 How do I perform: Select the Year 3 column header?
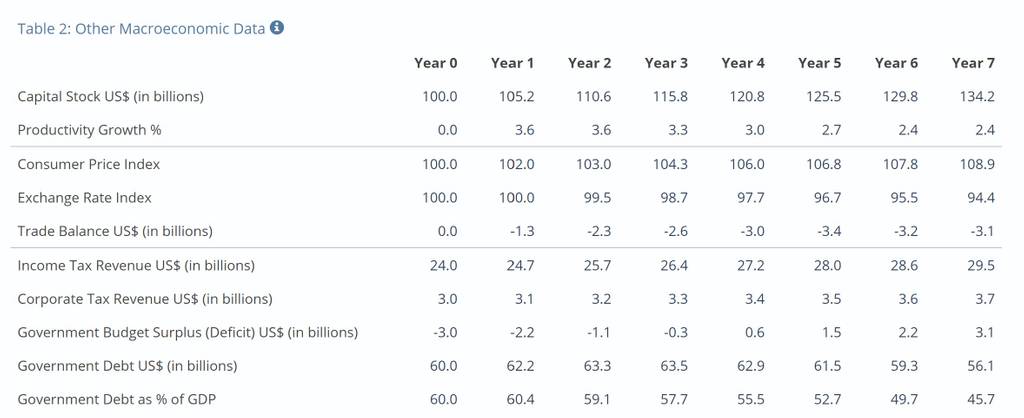[666, 63]
